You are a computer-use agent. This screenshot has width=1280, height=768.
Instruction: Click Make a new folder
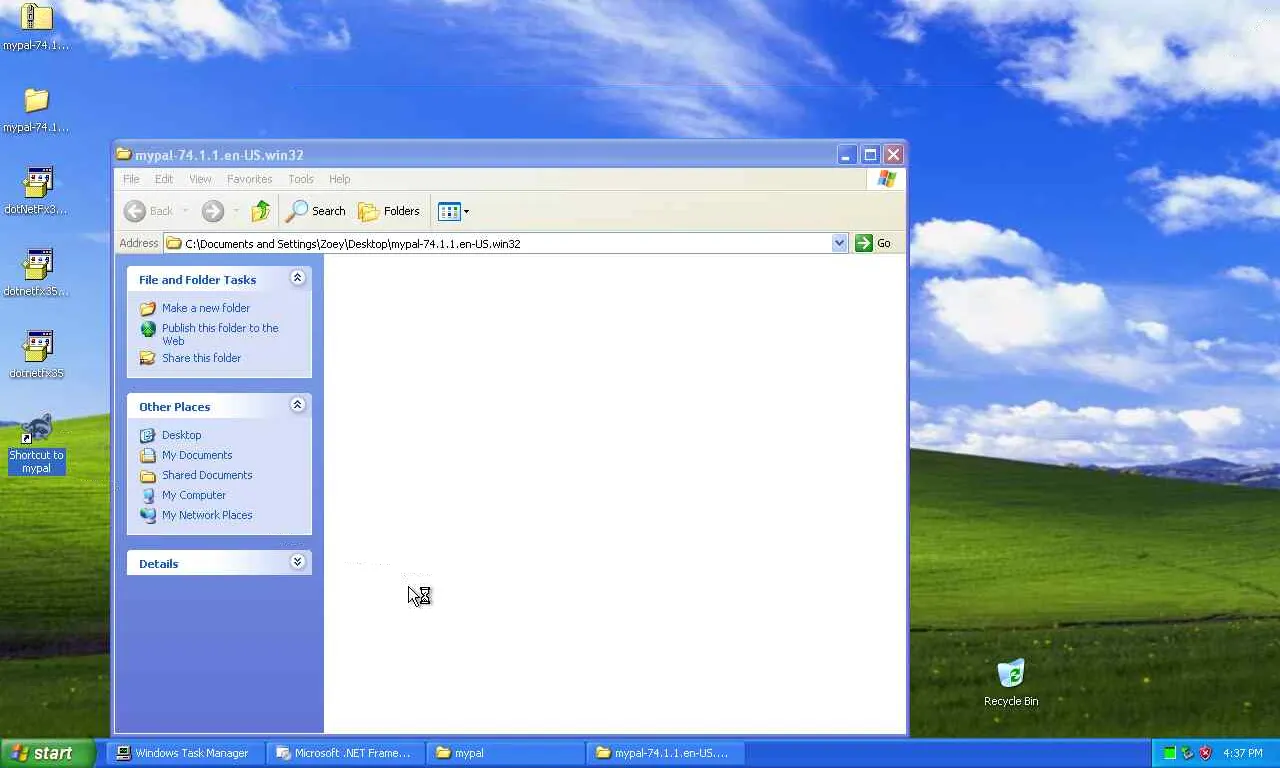tap(206, 308)
